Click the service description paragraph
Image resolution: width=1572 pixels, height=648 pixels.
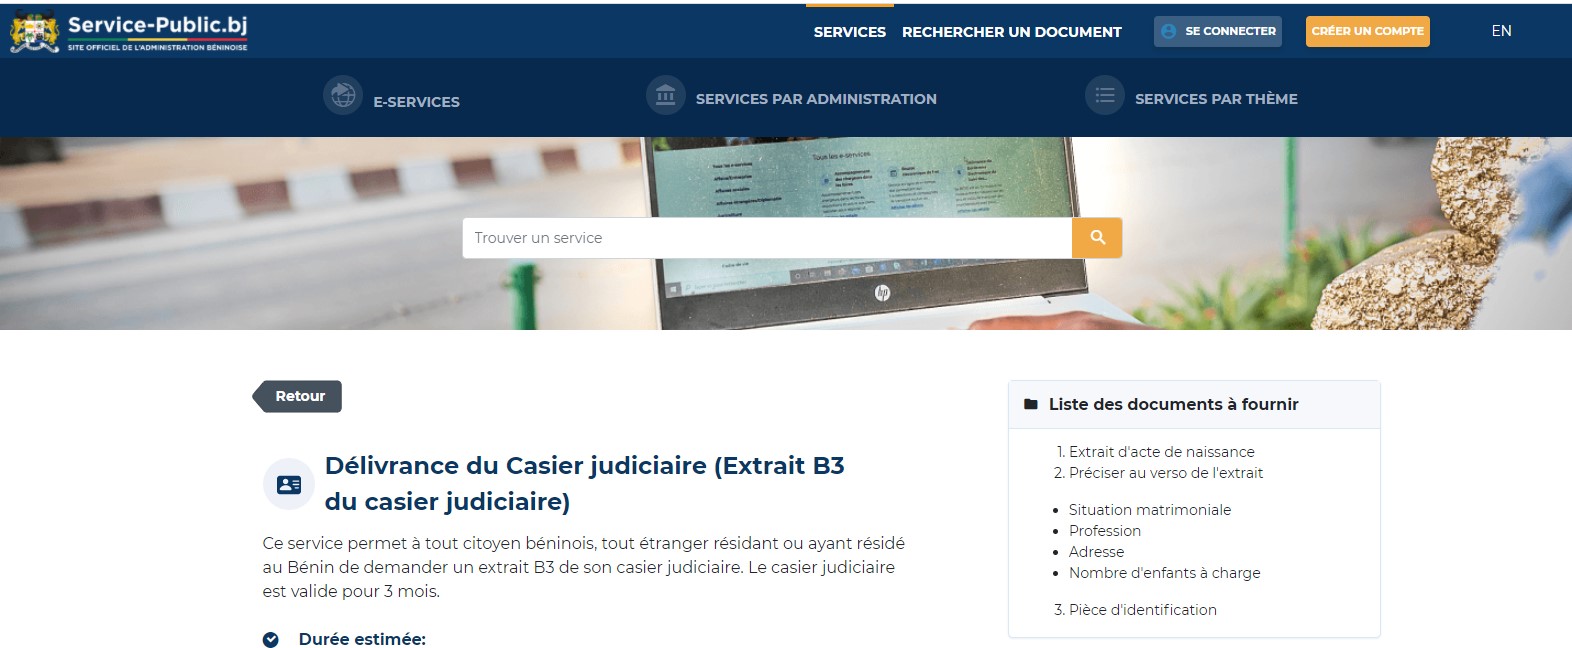(x=584, y=567)
